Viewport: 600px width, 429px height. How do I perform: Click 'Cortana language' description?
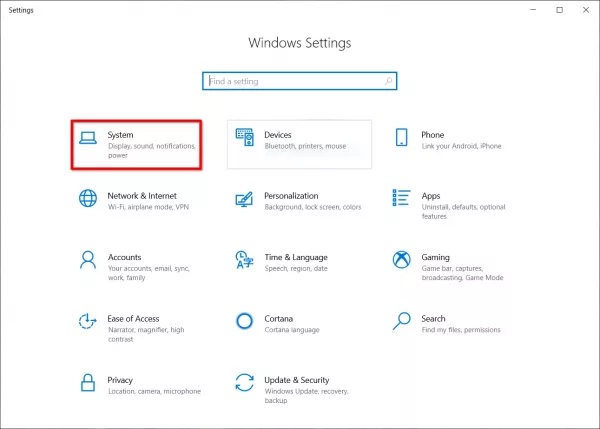click(292, 330)
